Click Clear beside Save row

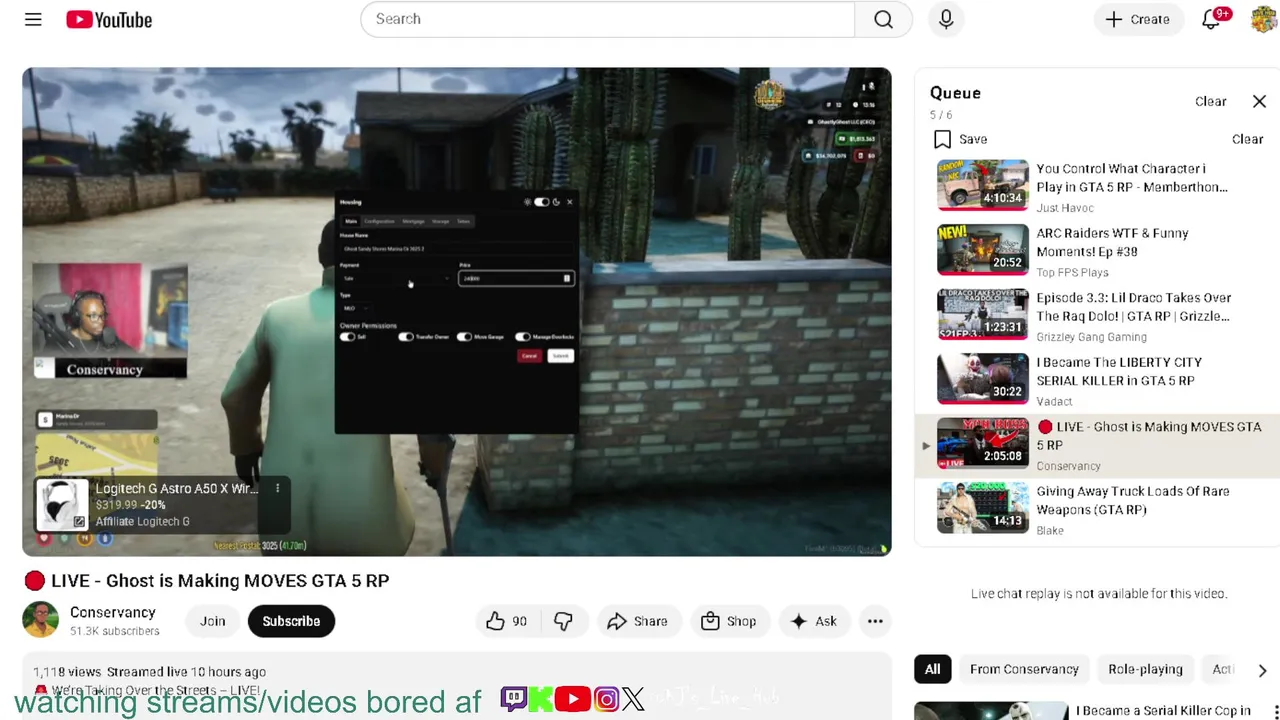(x=1247, y=139)
